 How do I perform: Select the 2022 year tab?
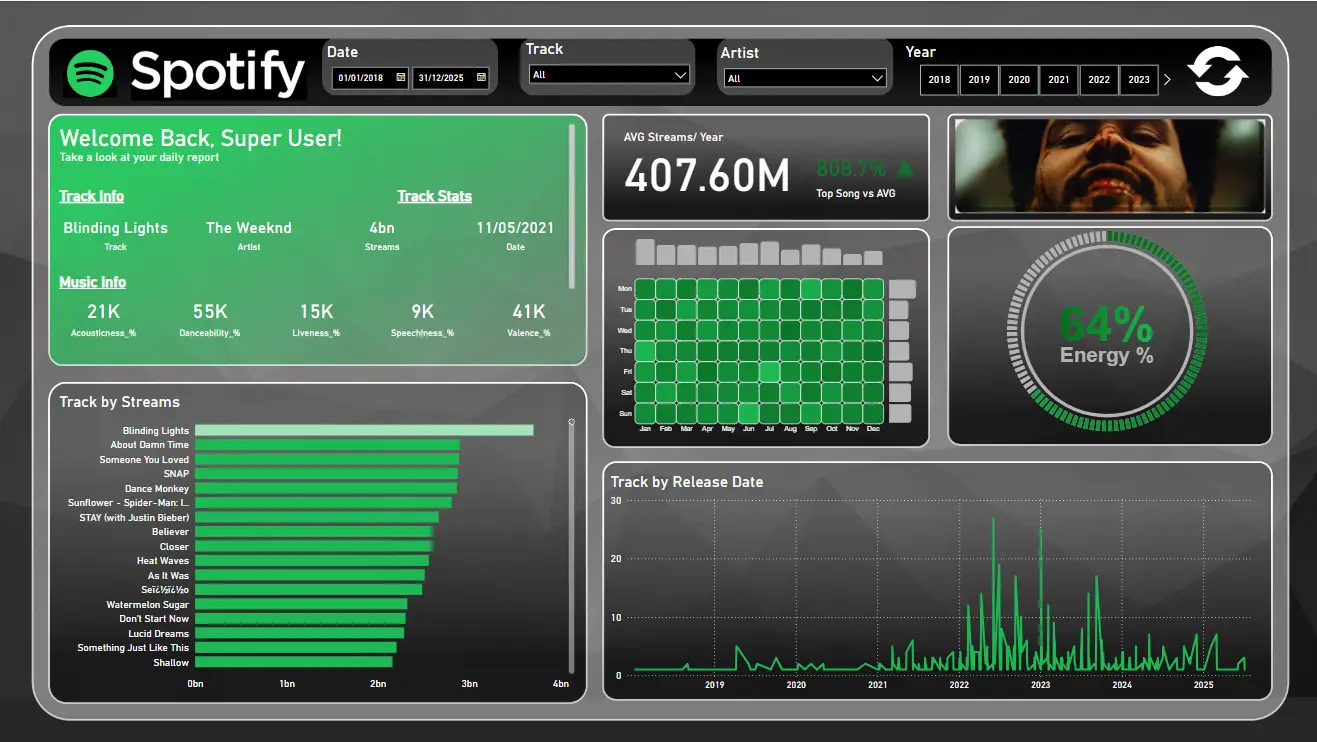[1099, 80]
